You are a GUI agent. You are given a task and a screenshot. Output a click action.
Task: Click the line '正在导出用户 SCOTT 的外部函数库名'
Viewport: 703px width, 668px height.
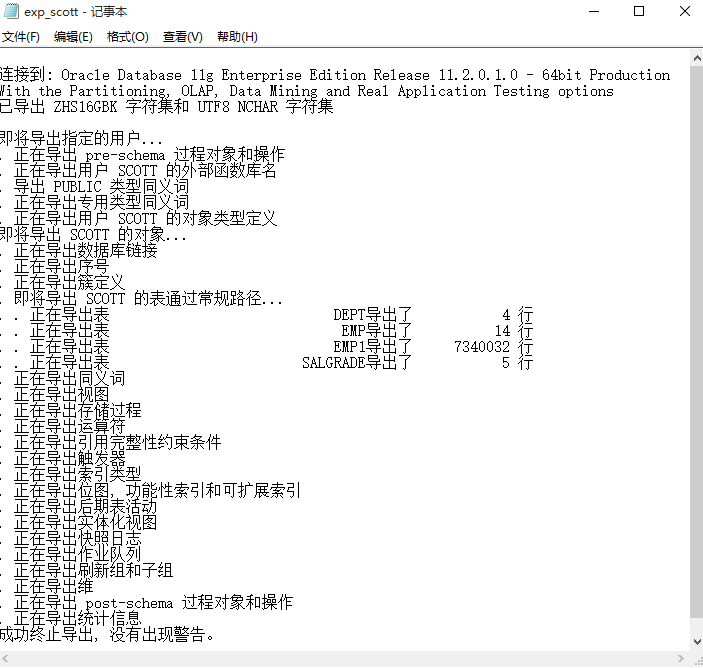click(145, 171)
